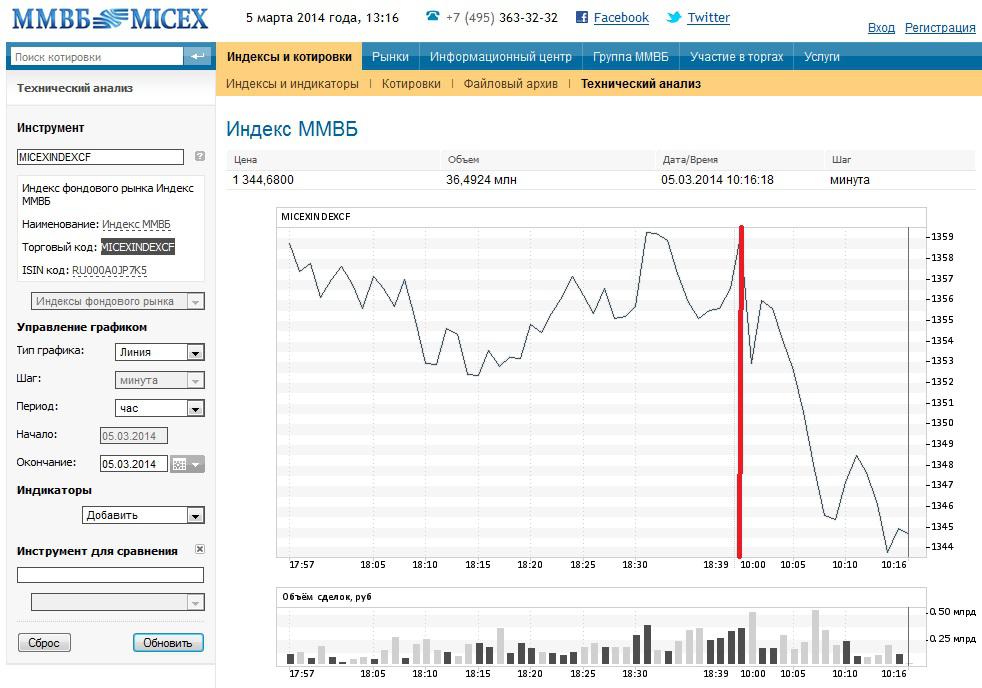Click the step value минута in the table
Screen dimensions: 982x688
[849, 180]
